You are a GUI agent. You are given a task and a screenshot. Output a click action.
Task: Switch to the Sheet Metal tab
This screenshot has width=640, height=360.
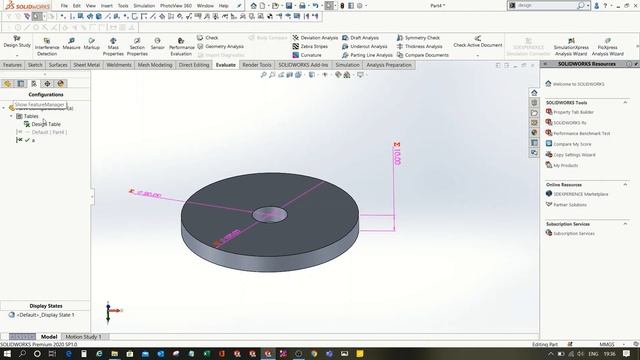click(87, 65)
